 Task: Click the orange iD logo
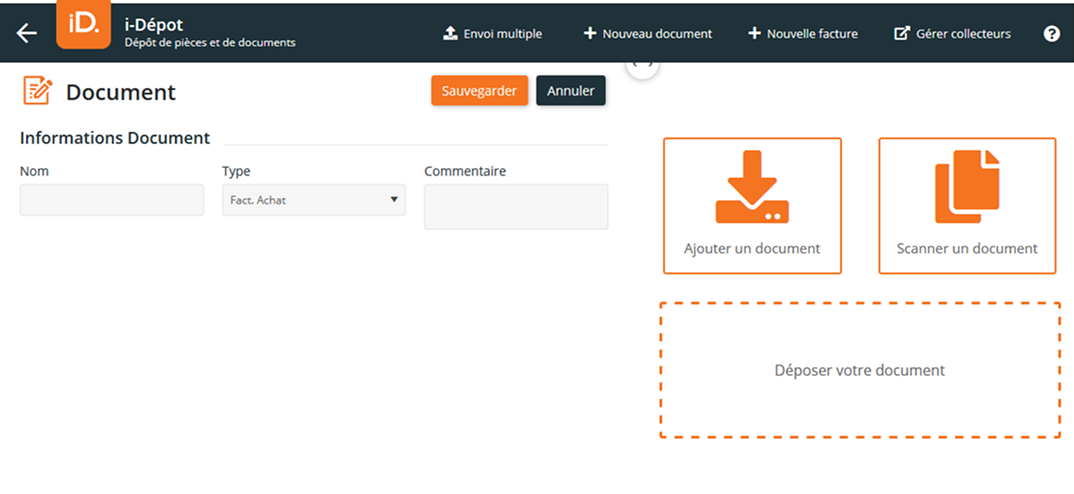coord(83,25)
